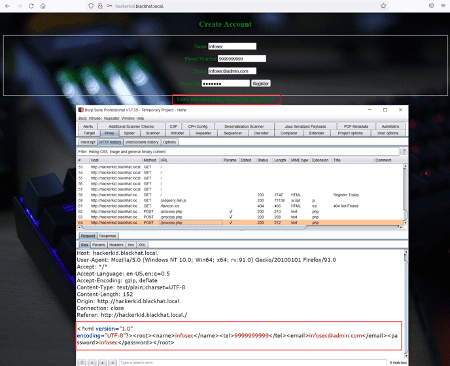This screenshot has height=366, width=450.
Task: Select the highlighted POST /process.php row
Action: tap(240, 222)
